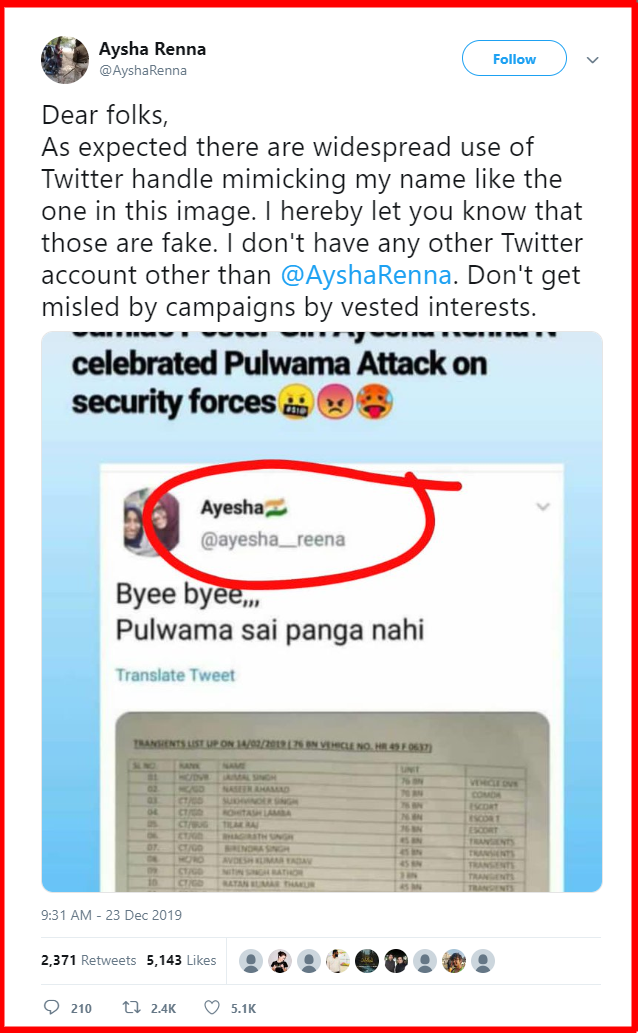The image size is (638, 1033).
Task: Open the 2,371 Retweets list
Action: point(88,960)
